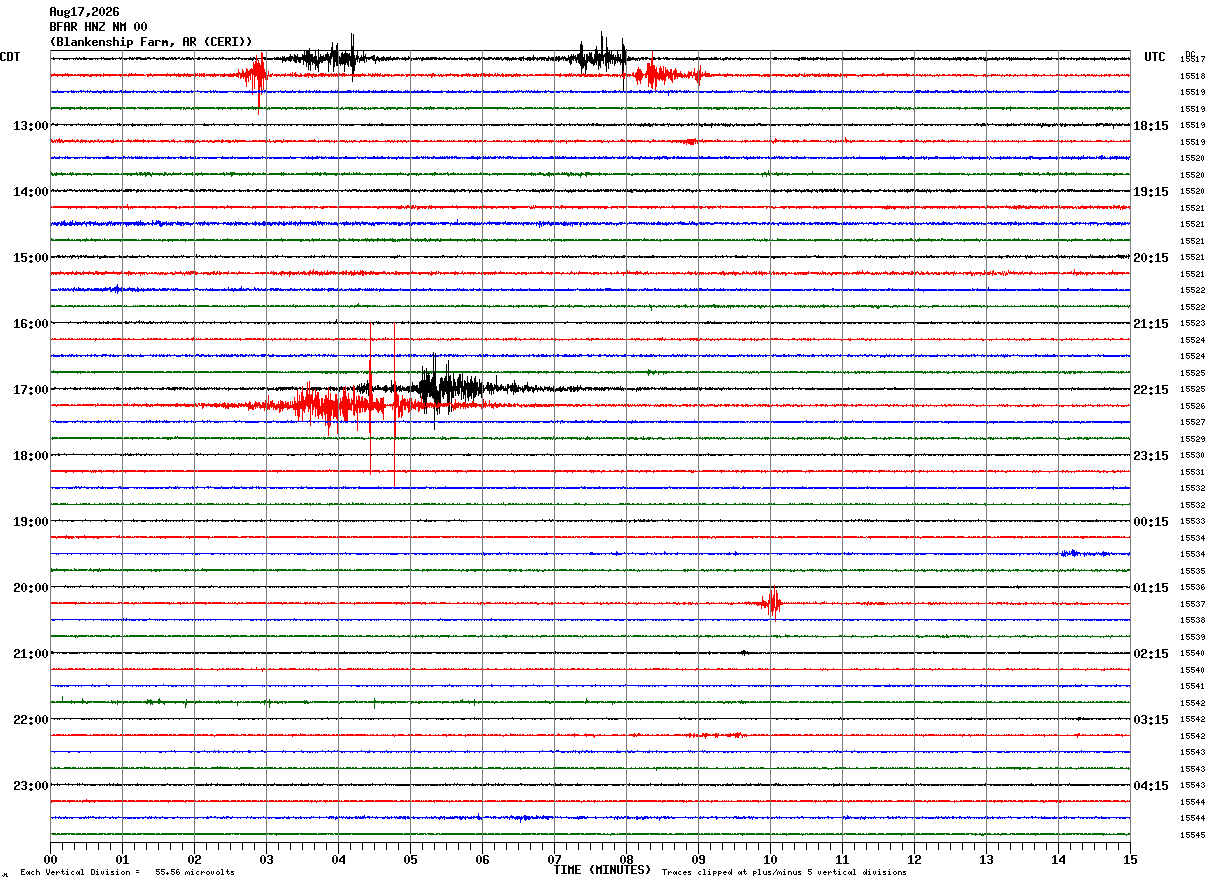This screenshot has width=1210, height=886.
Task: Click the 17:00 CDT time label
Action: coord(29,390)
